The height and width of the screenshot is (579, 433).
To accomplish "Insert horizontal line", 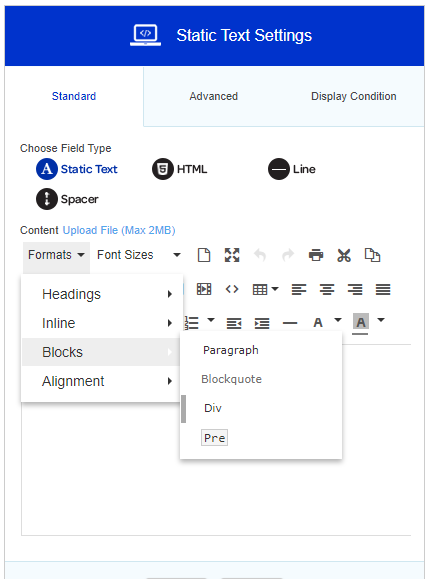I will pyautogui.click(x=290, y=323).
